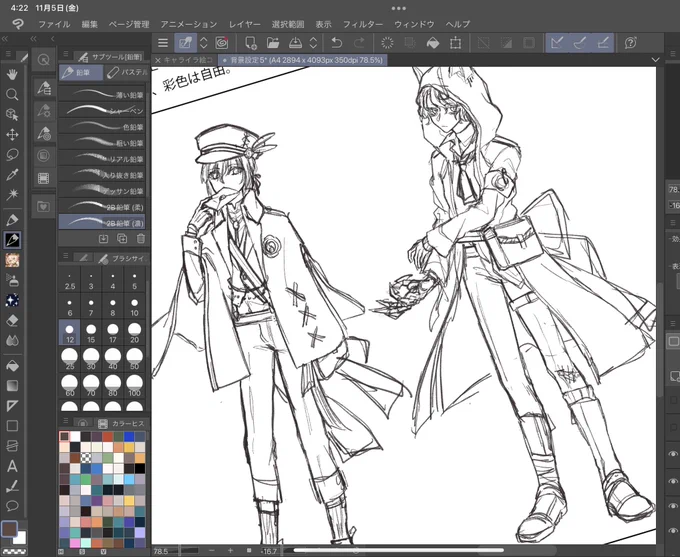Open stepper arrows beside simple mode button
The height and width of the screenshot is (557, 680).
pos(203,43)
